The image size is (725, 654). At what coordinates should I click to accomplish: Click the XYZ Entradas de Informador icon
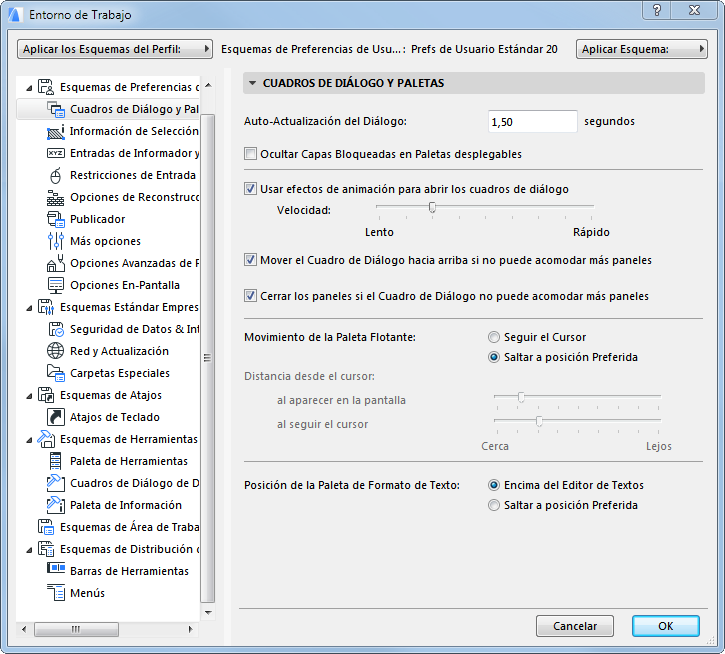56,153
